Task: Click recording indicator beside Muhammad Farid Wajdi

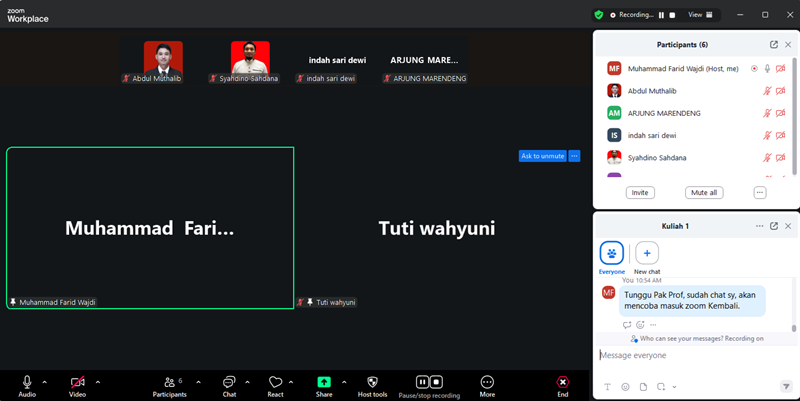Action: pyautogui.click(x=754, y=68)
